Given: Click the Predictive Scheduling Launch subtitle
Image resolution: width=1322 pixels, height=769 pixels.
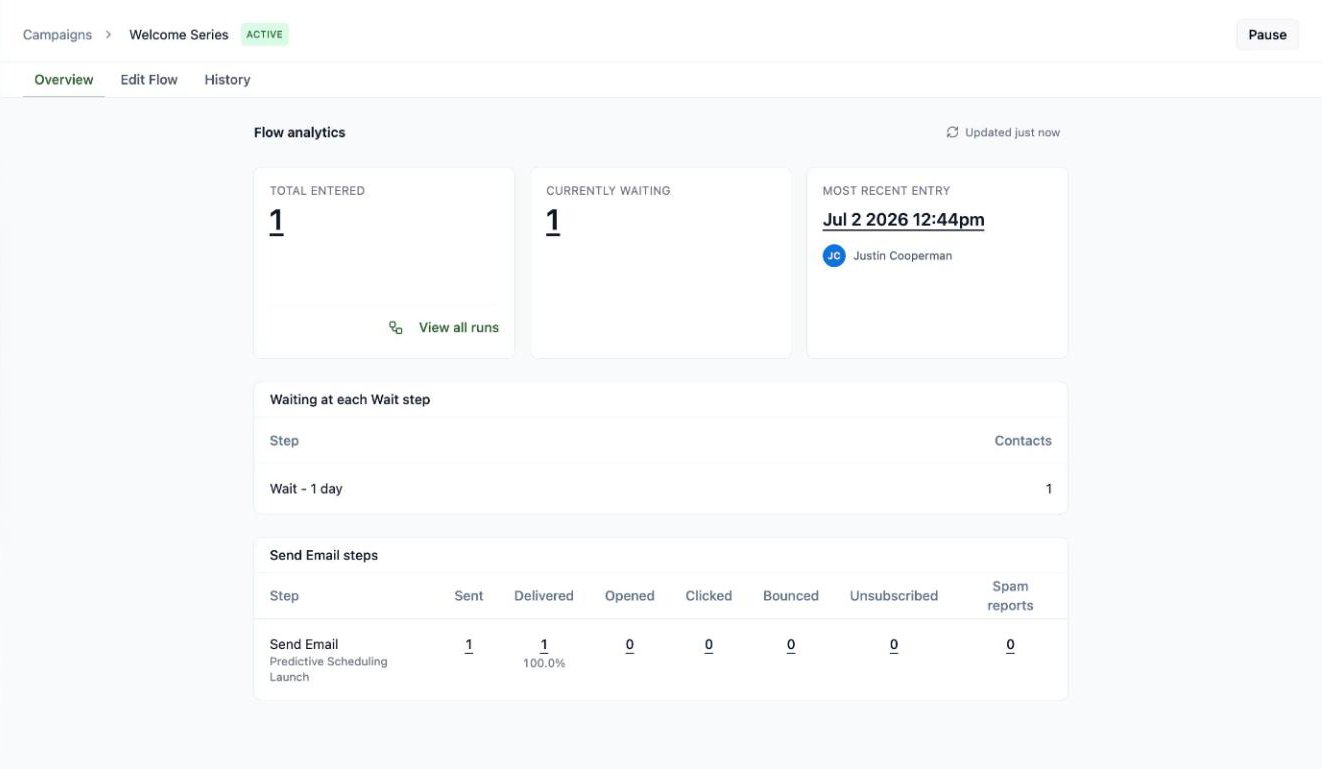Looking at the screenshot, I should (328, 669).
